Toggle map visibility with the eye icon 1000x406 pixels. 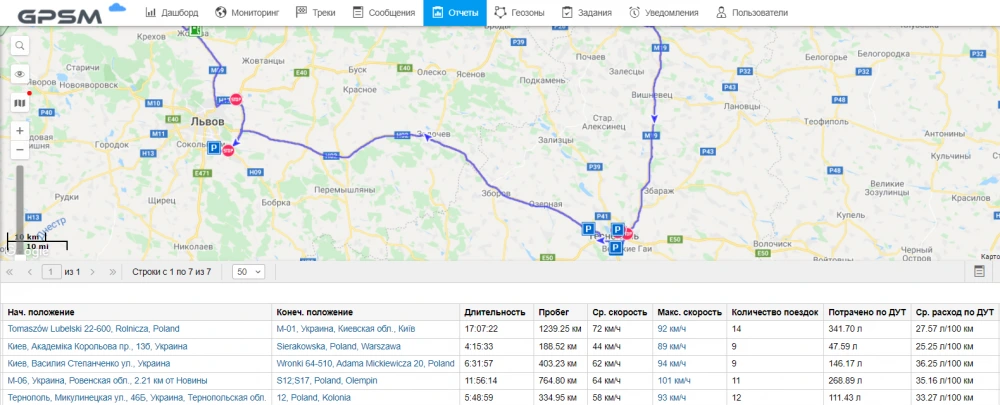20,74
